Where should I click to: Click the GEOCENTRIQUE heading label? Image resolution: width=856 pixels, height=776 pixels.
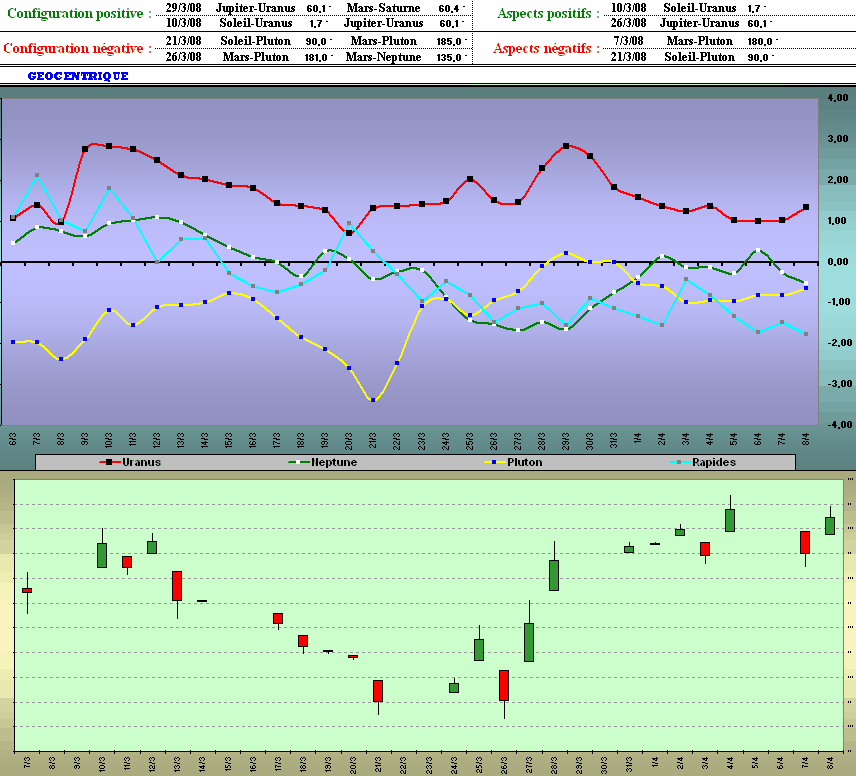coord(78,77)
